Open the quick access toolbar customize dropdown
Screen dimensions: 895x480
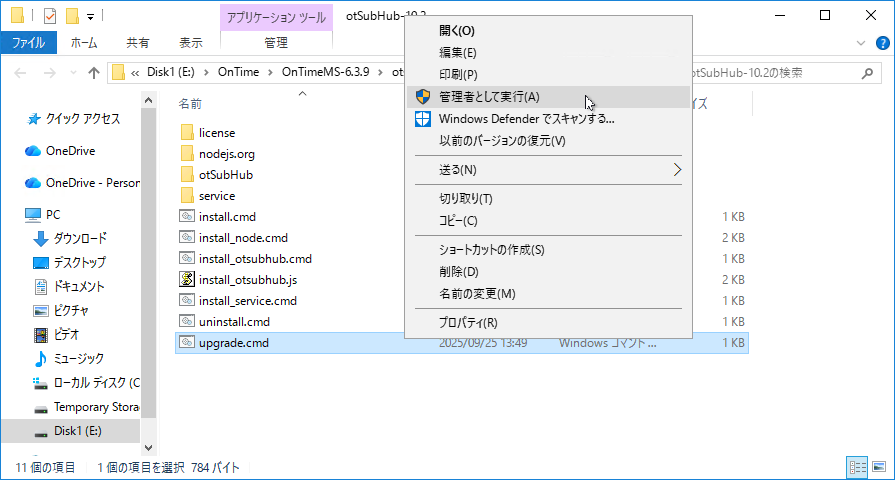pyautogui.click(x=90, y=17)
